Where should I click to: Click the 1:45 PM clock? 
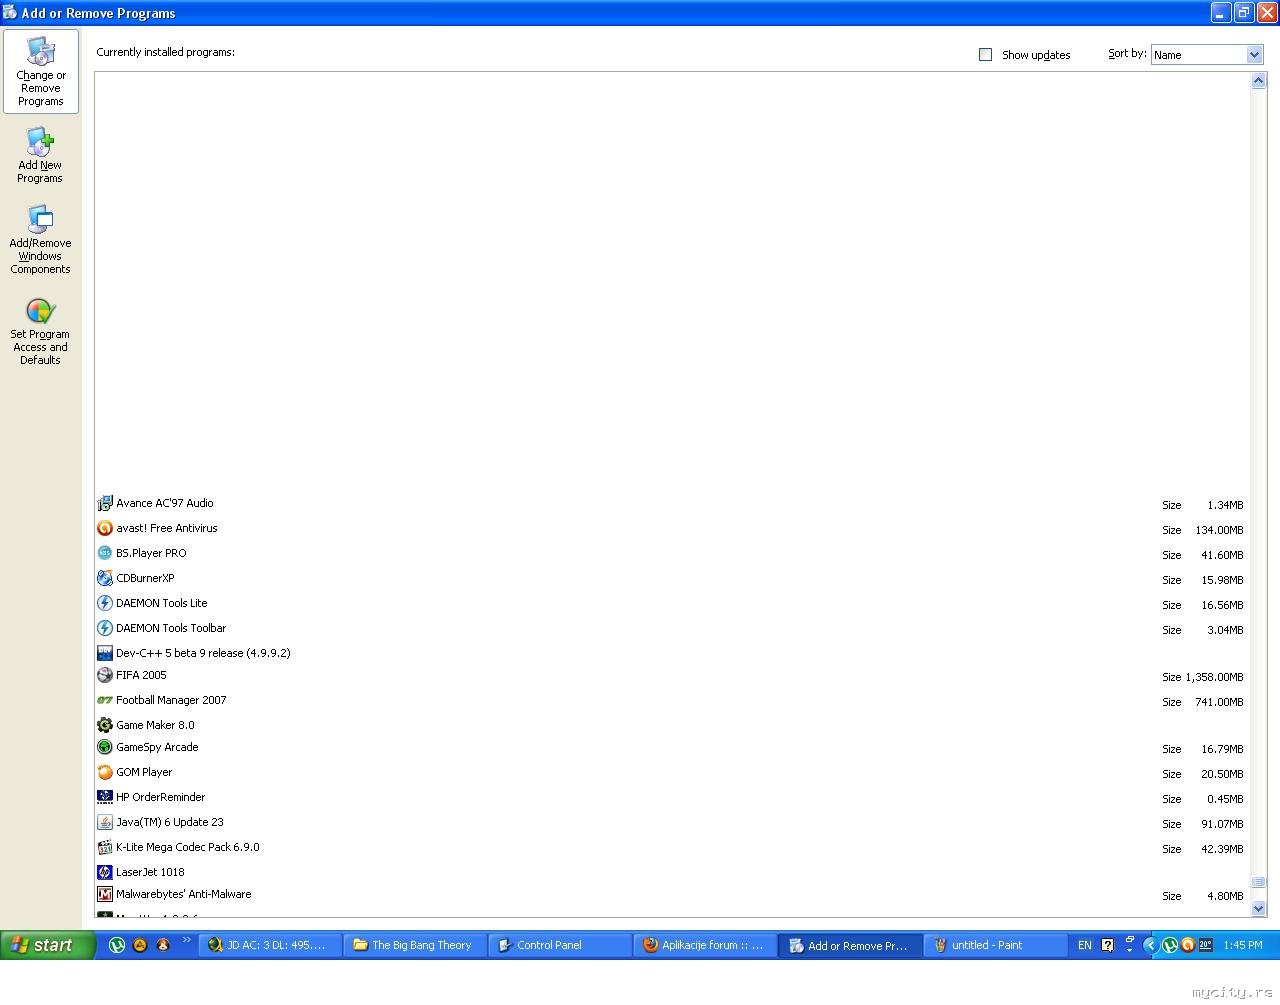(1243, 945)
